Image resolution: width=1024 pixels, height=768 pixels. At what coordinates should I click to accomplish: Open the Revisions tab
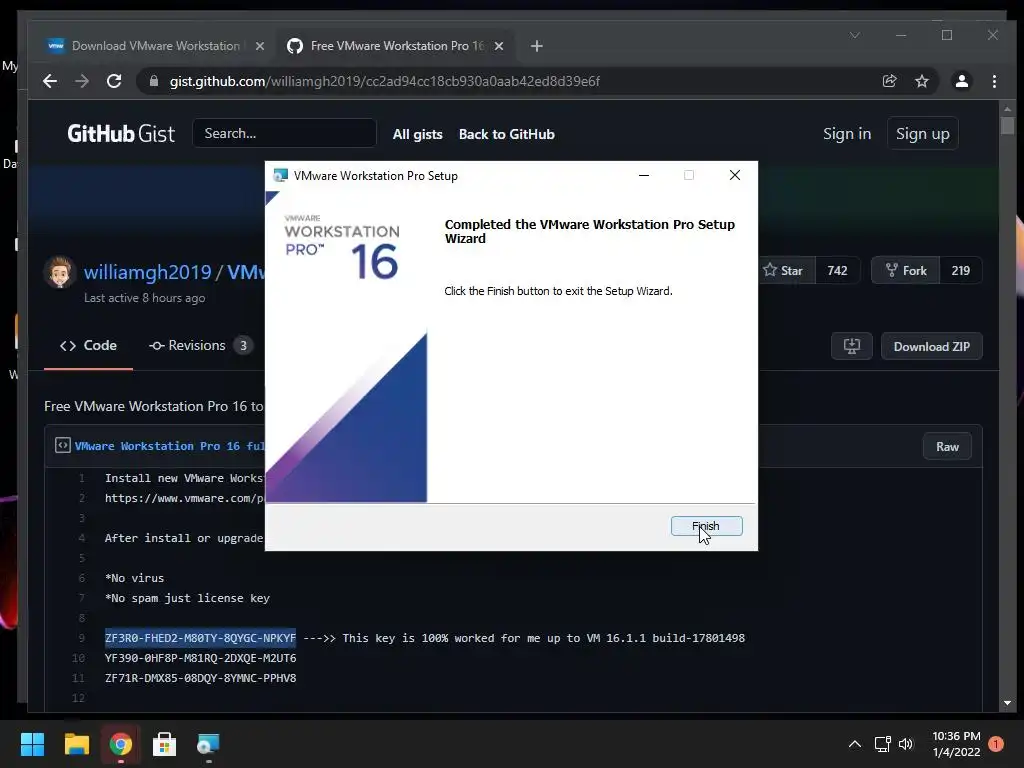(200, 345)
